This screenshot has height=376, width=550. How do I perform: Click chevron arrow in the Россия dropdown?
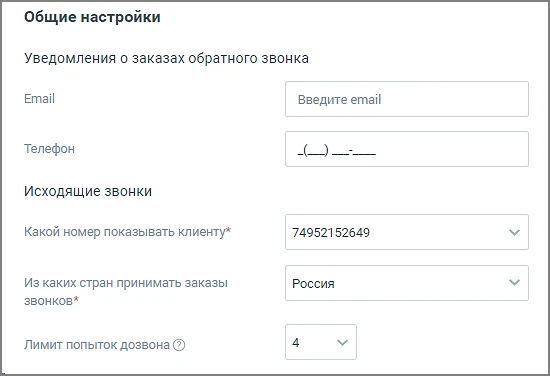coord(514,282)
